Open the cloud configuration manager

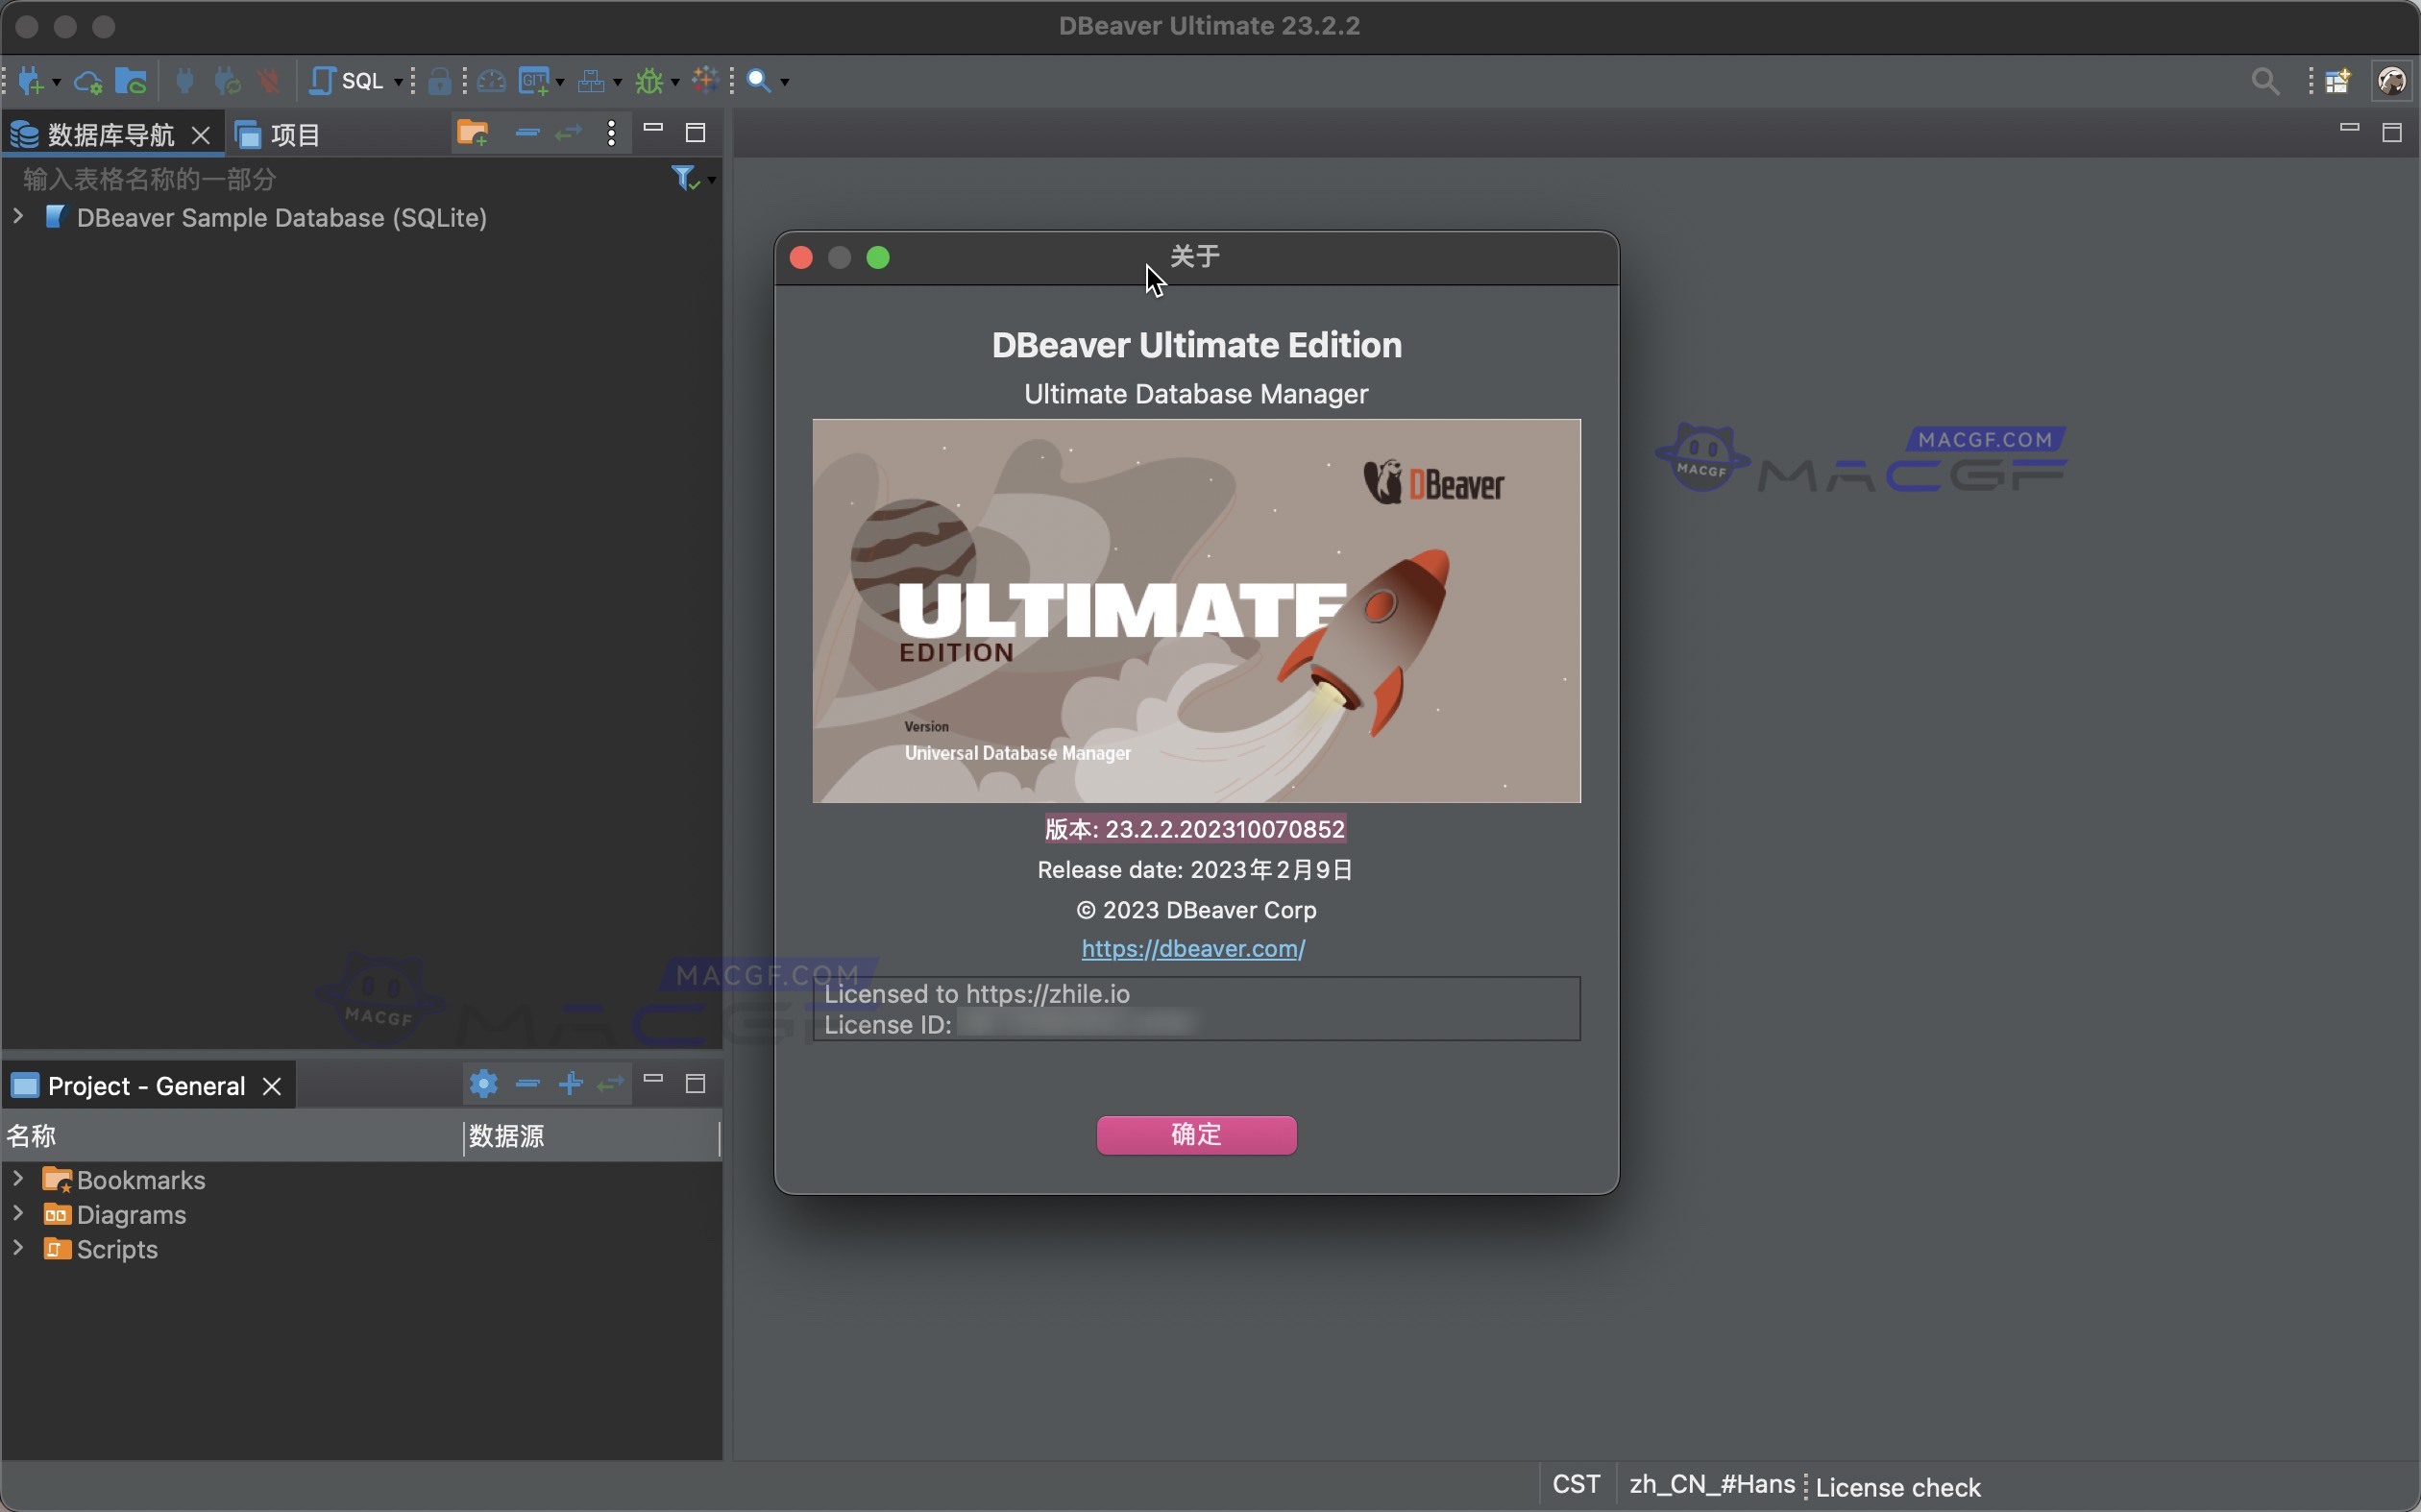(87, 82)
